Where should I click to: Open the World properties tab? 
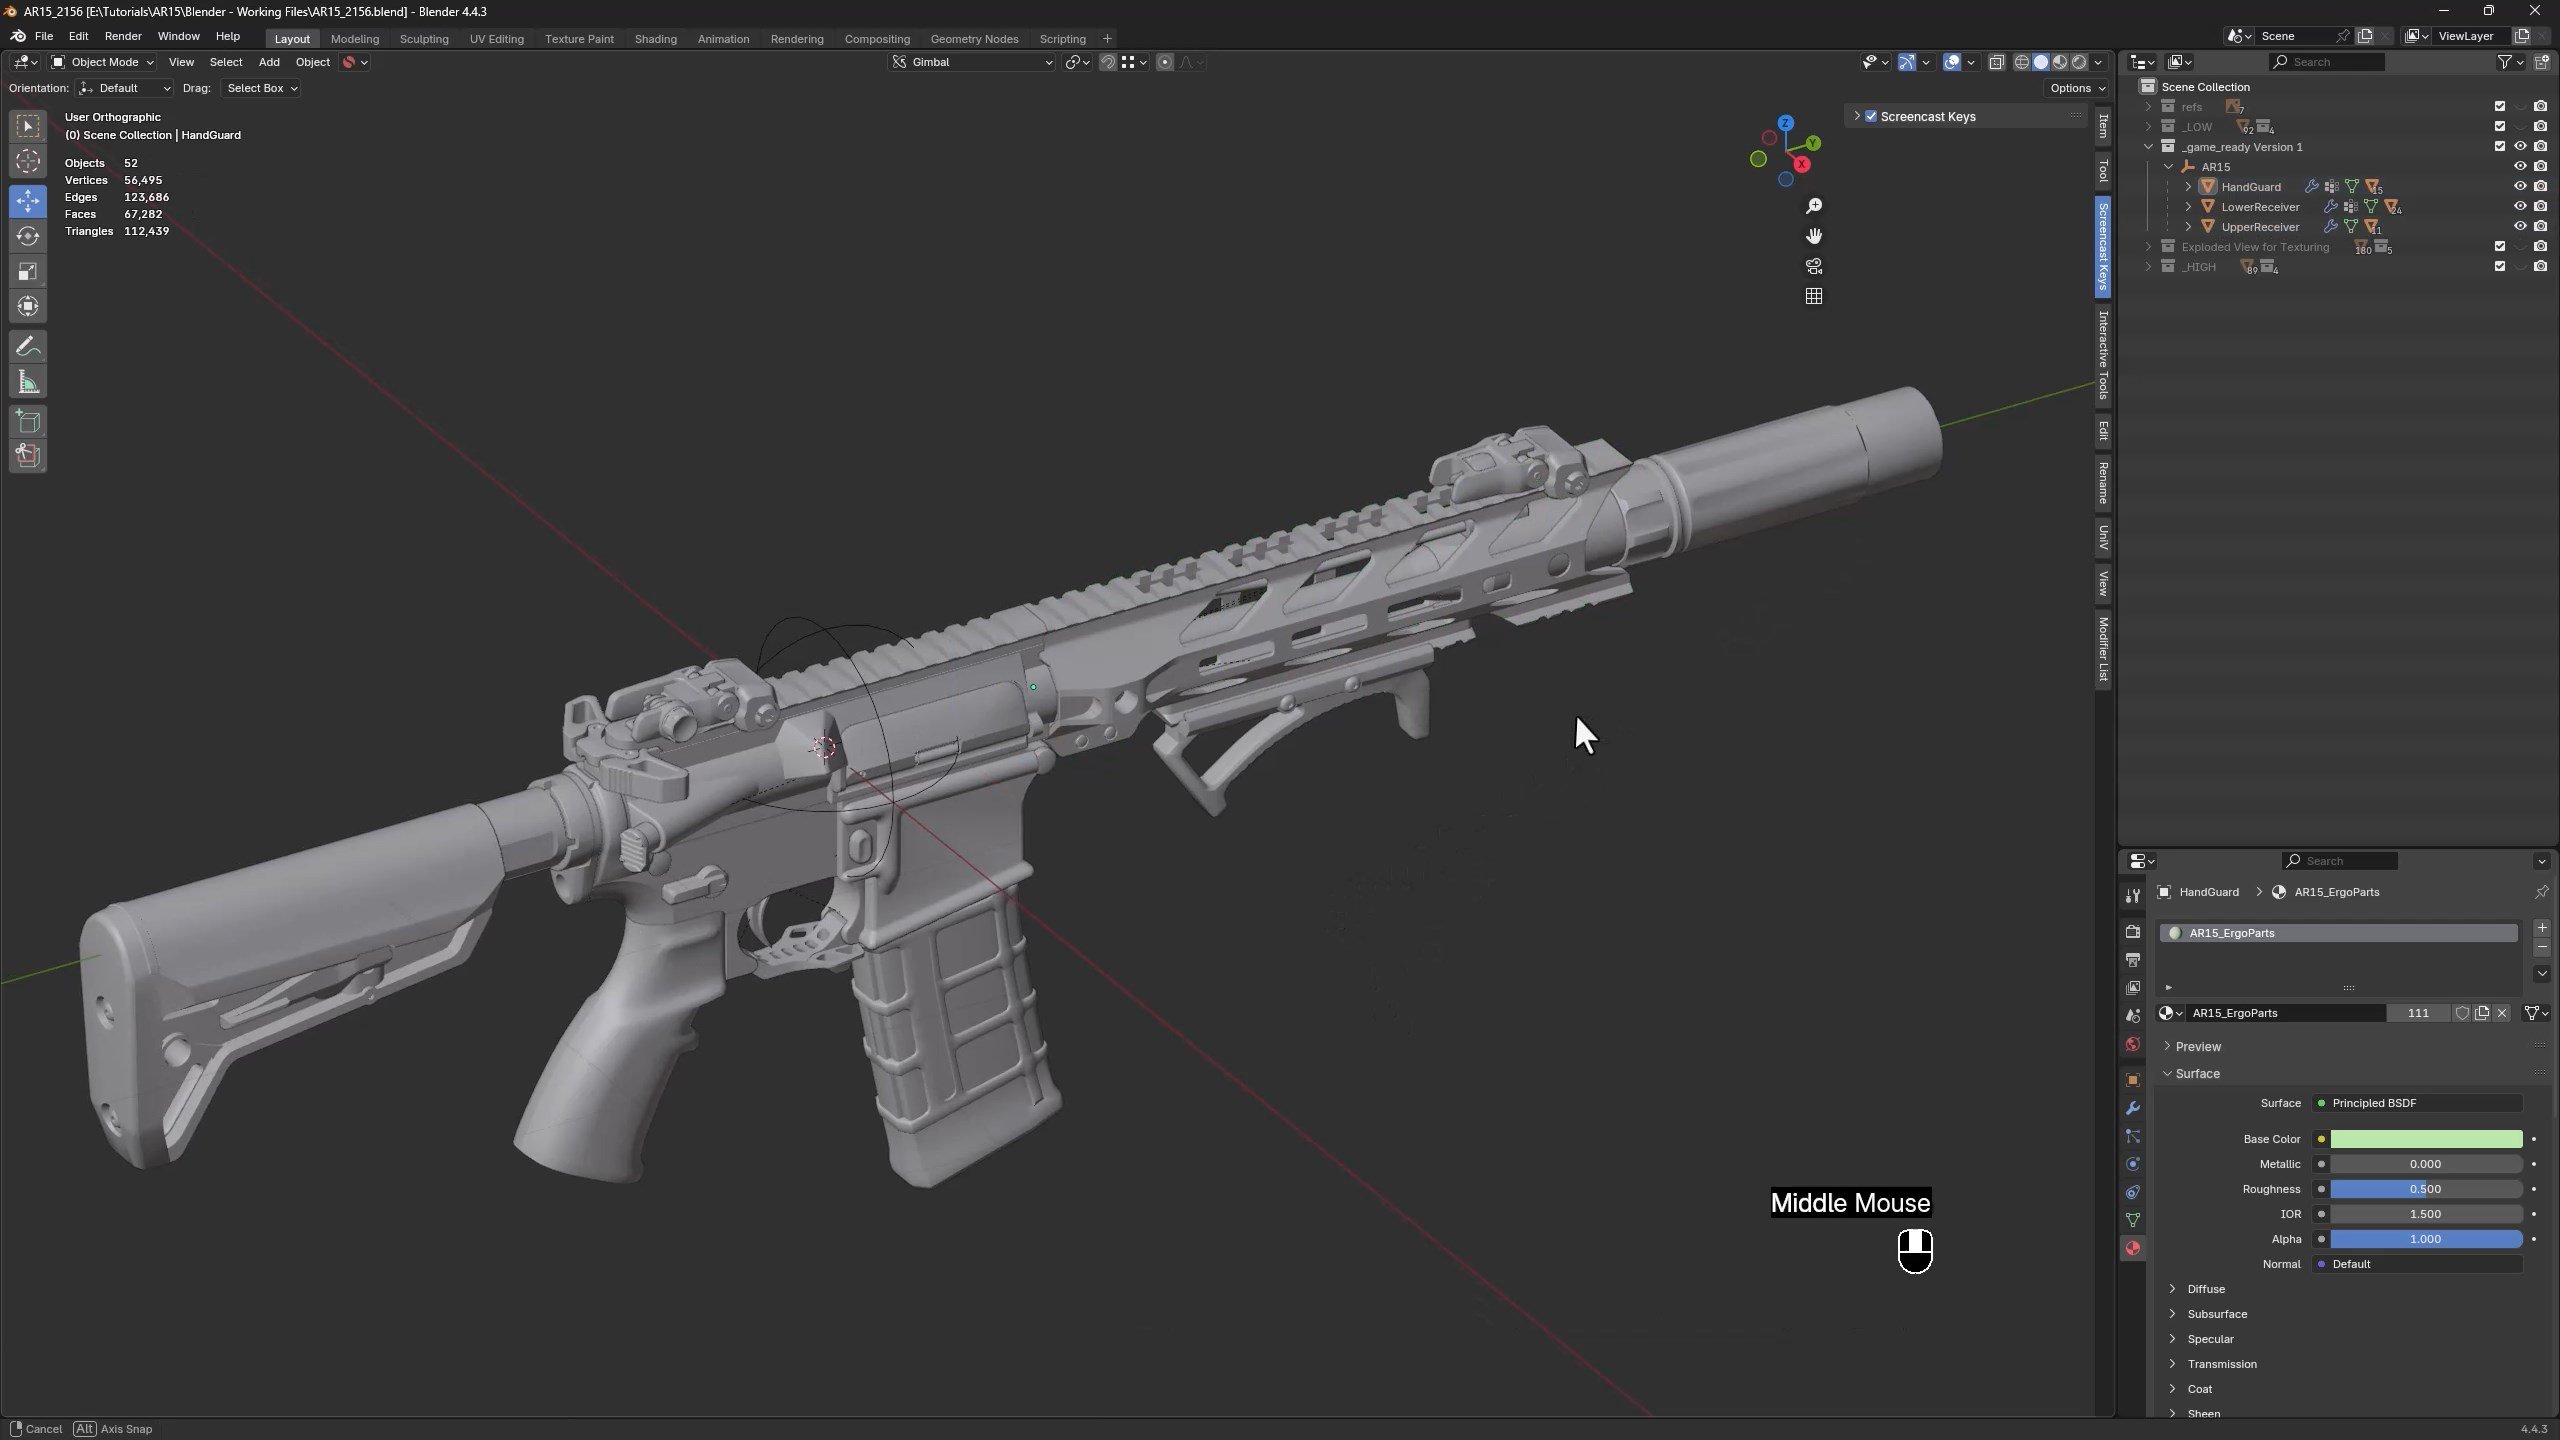pos(2133,1044)
